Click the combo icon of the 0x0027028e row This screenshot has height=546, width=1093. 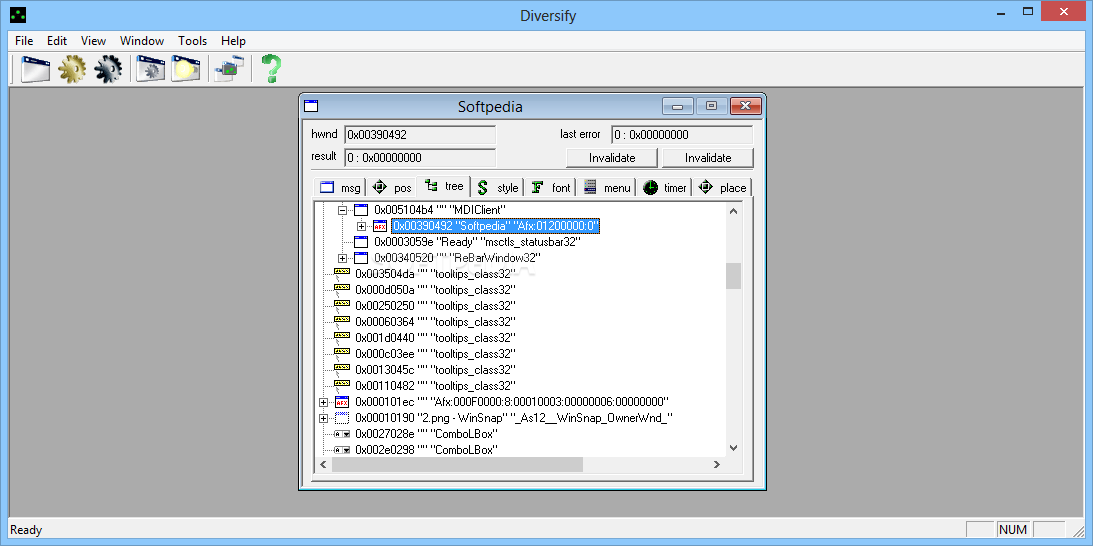[342, 434]
